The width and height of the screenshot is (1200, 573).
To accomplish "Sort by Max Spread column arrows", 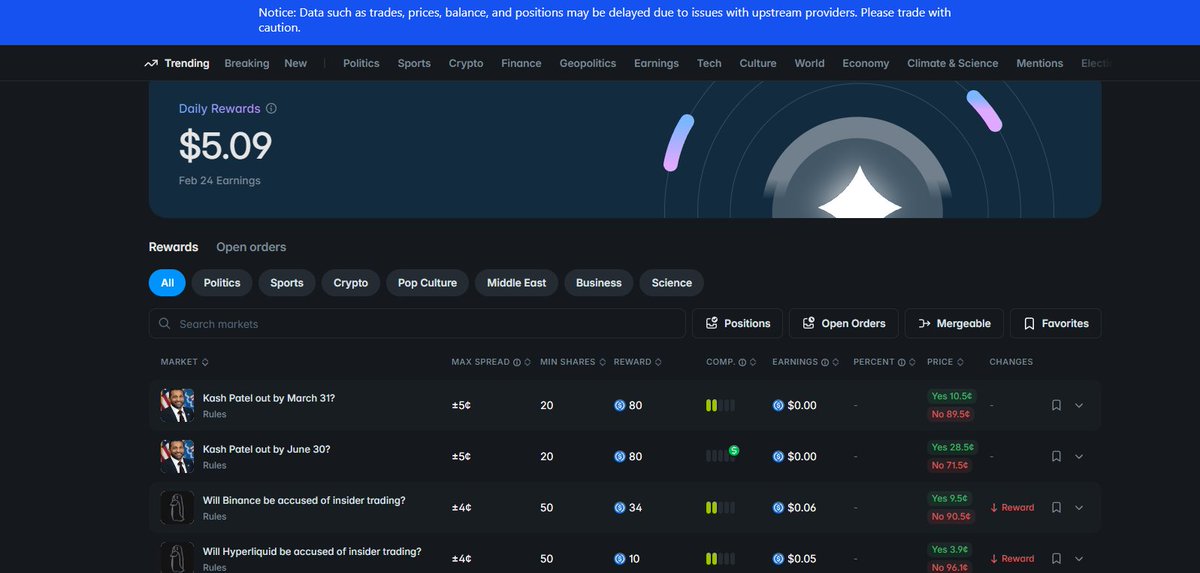I will [528, 362].
